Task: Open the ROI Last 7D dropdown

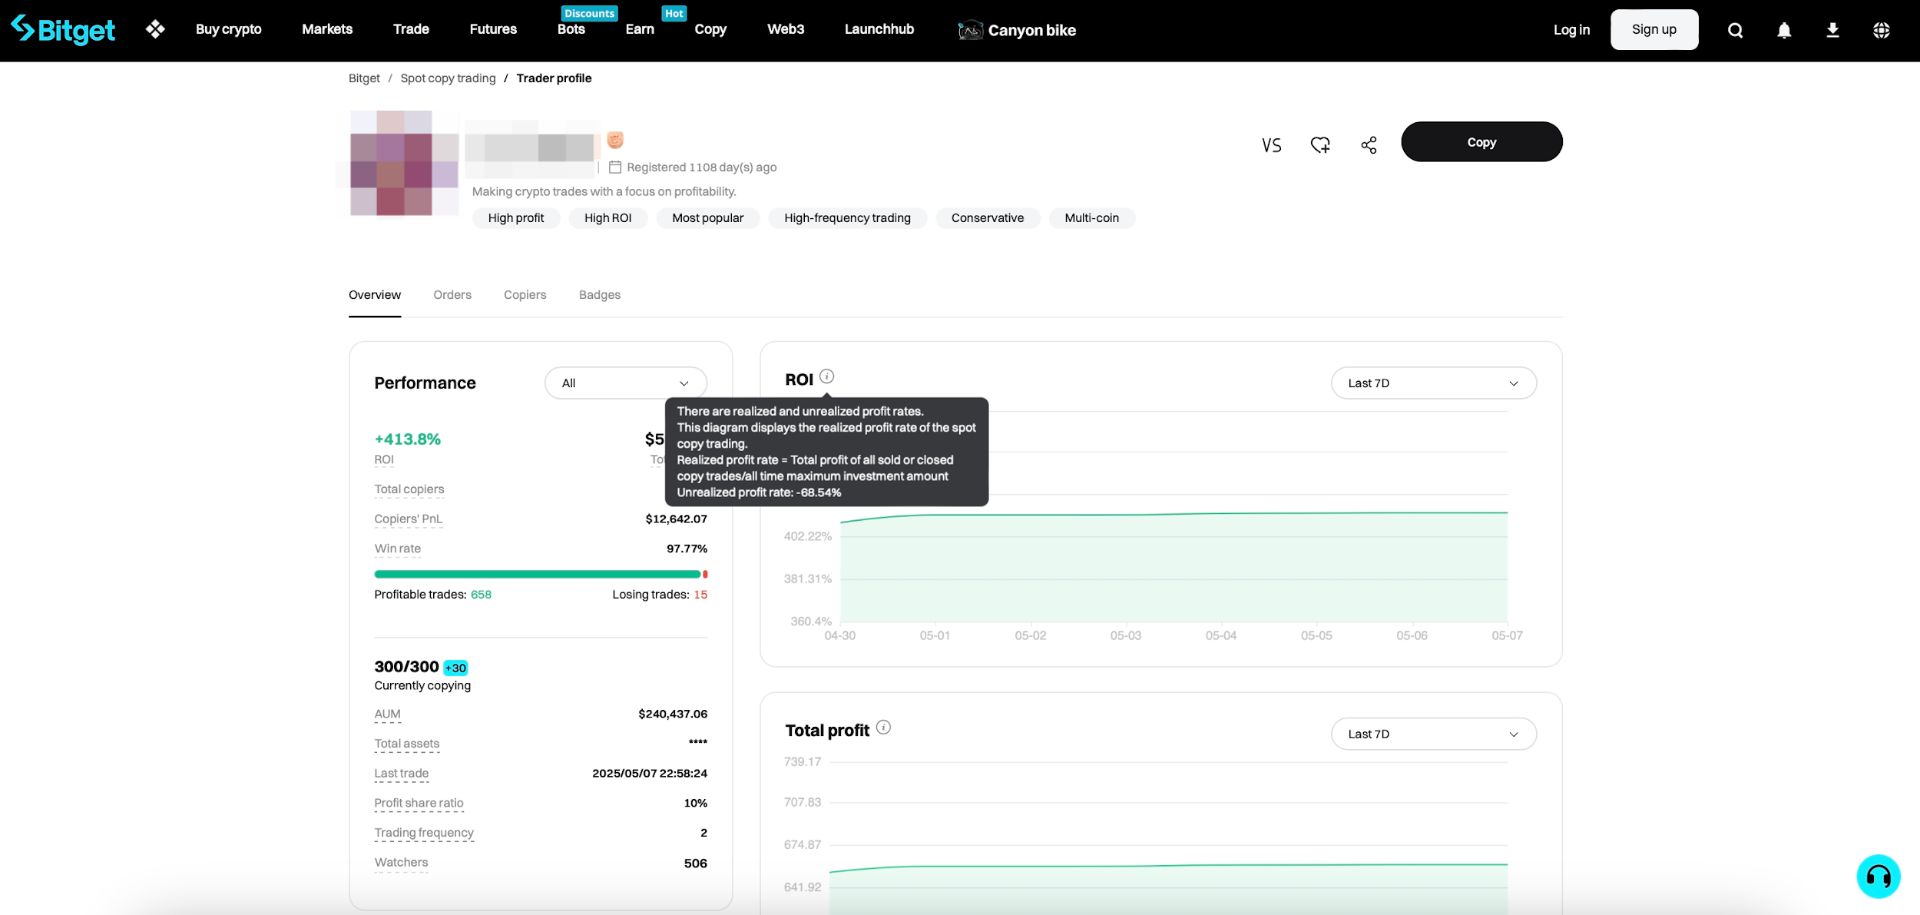Action: point(1433,383)
